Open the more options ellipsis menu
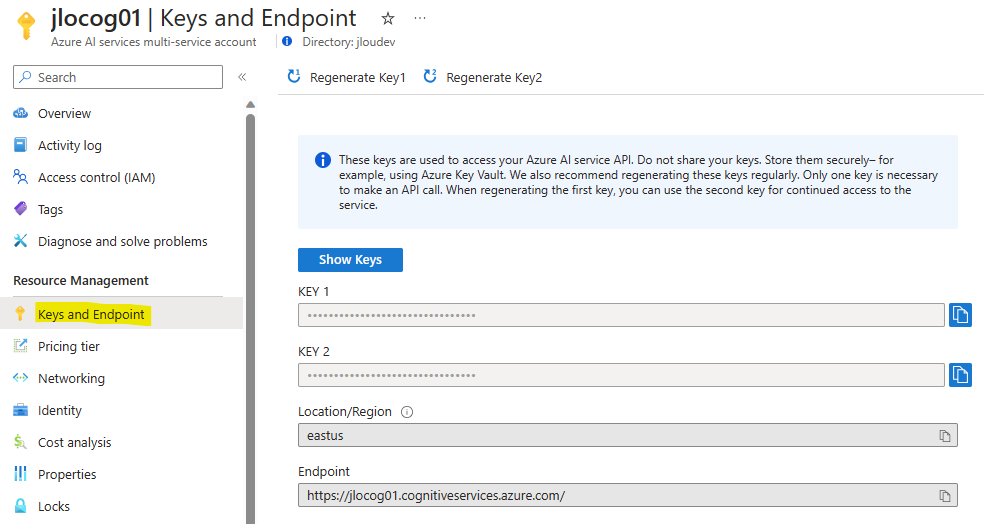Image resolution: width=984 pixels, height=524 pixels. tap(420, 18)
